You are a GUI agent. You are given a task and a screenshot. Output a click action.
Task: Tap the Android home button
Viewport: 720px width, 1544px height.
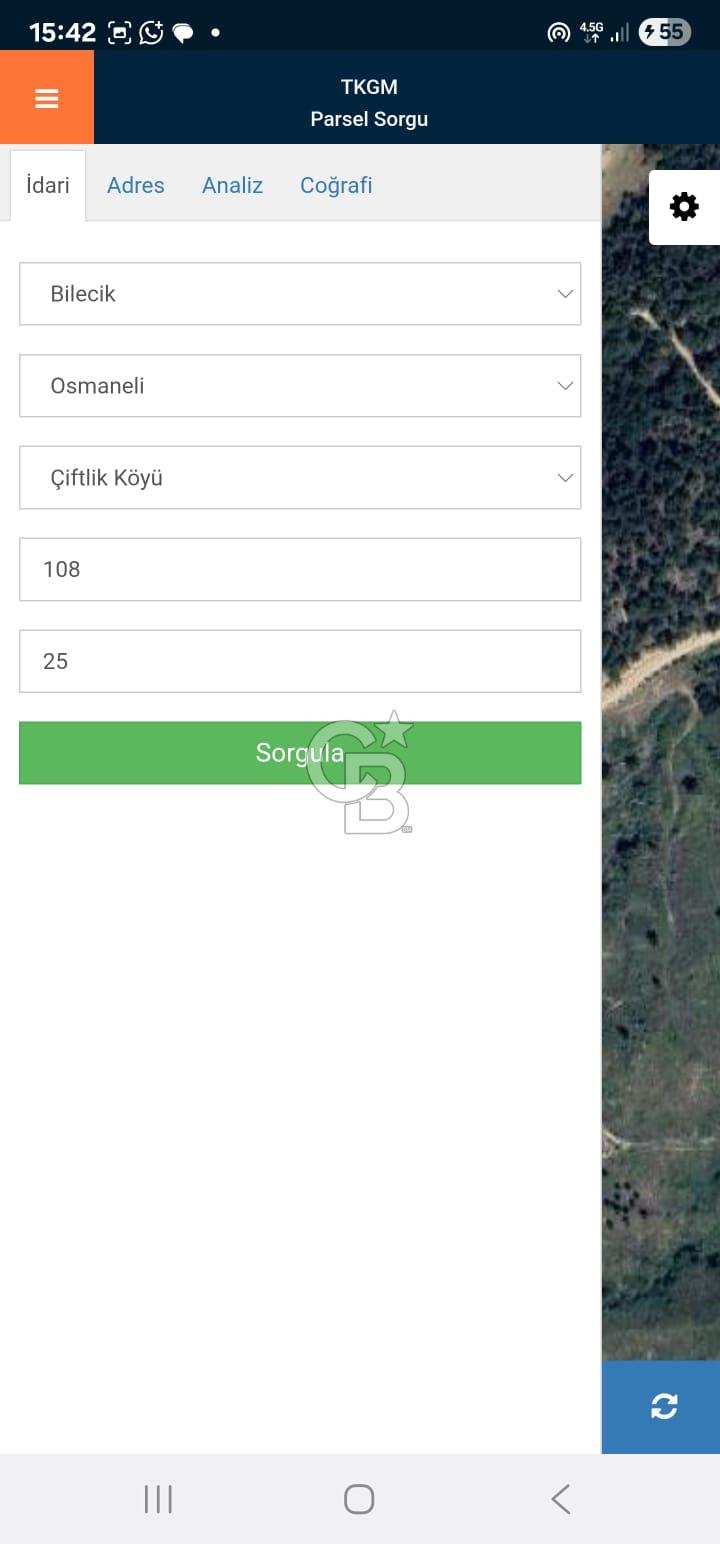pos(359,1498)
